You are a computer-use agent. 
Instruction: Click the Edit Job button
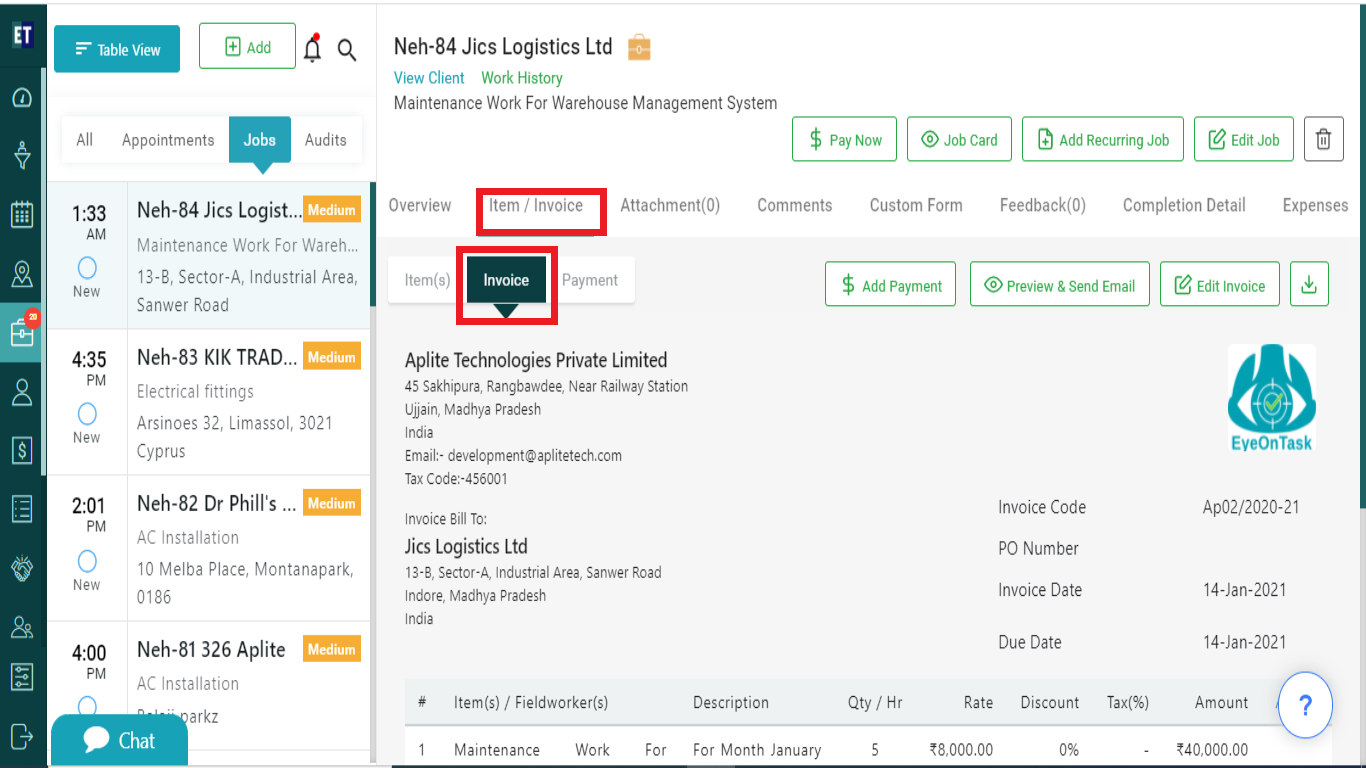(1244, 139)
